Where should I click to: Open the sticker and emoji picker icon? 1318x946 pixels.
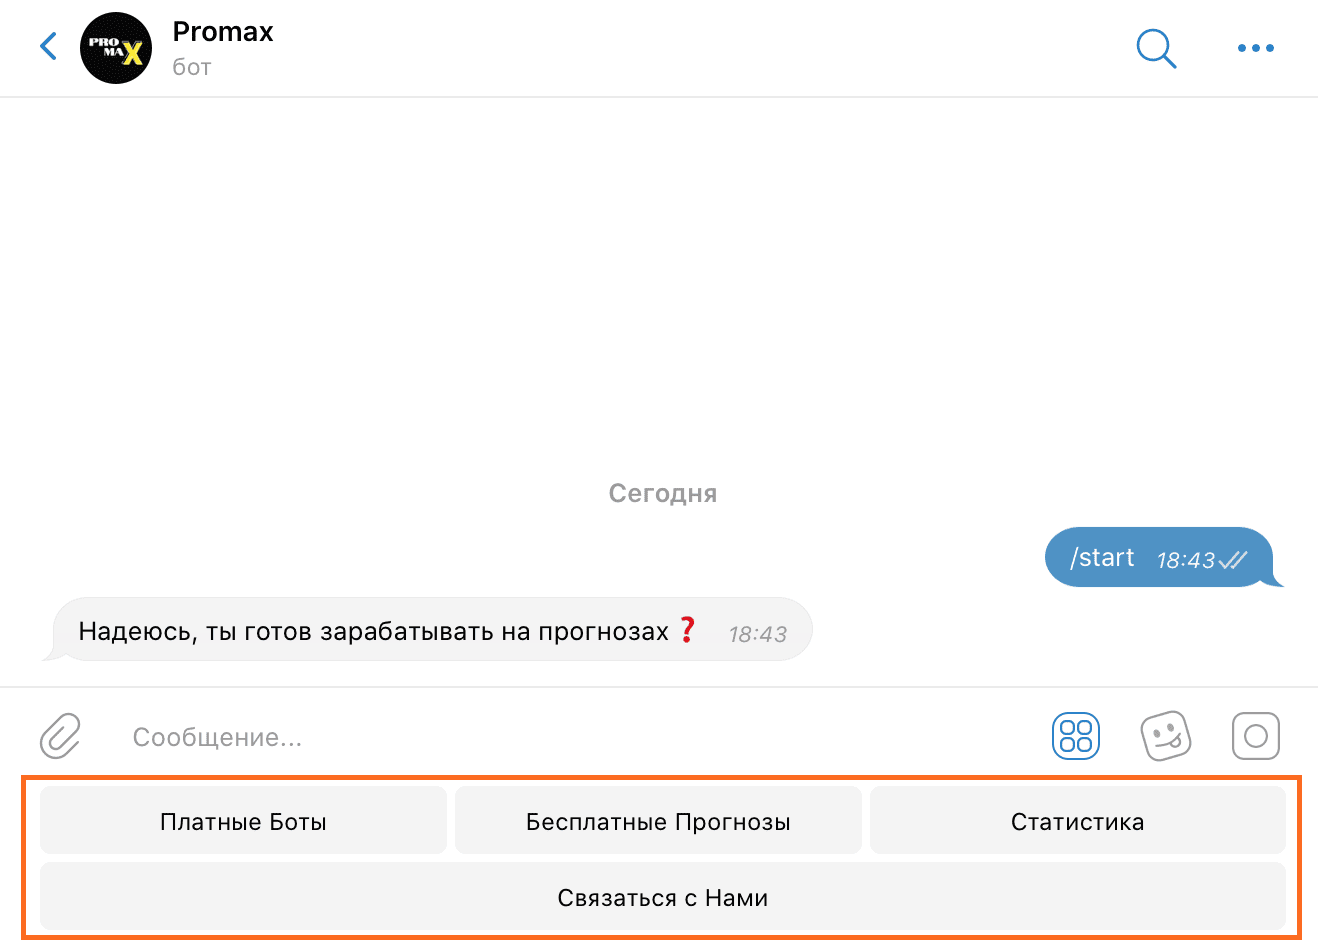coord(1166,735)
